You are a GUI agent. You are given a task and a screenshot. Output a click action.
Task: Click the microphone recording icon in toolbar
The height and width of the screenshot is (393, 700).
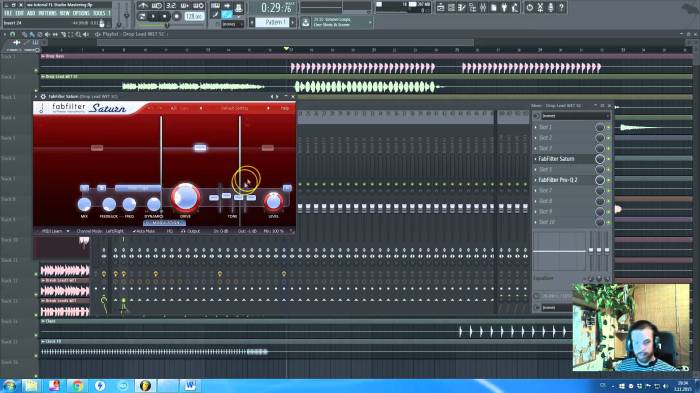coord(551,7)
